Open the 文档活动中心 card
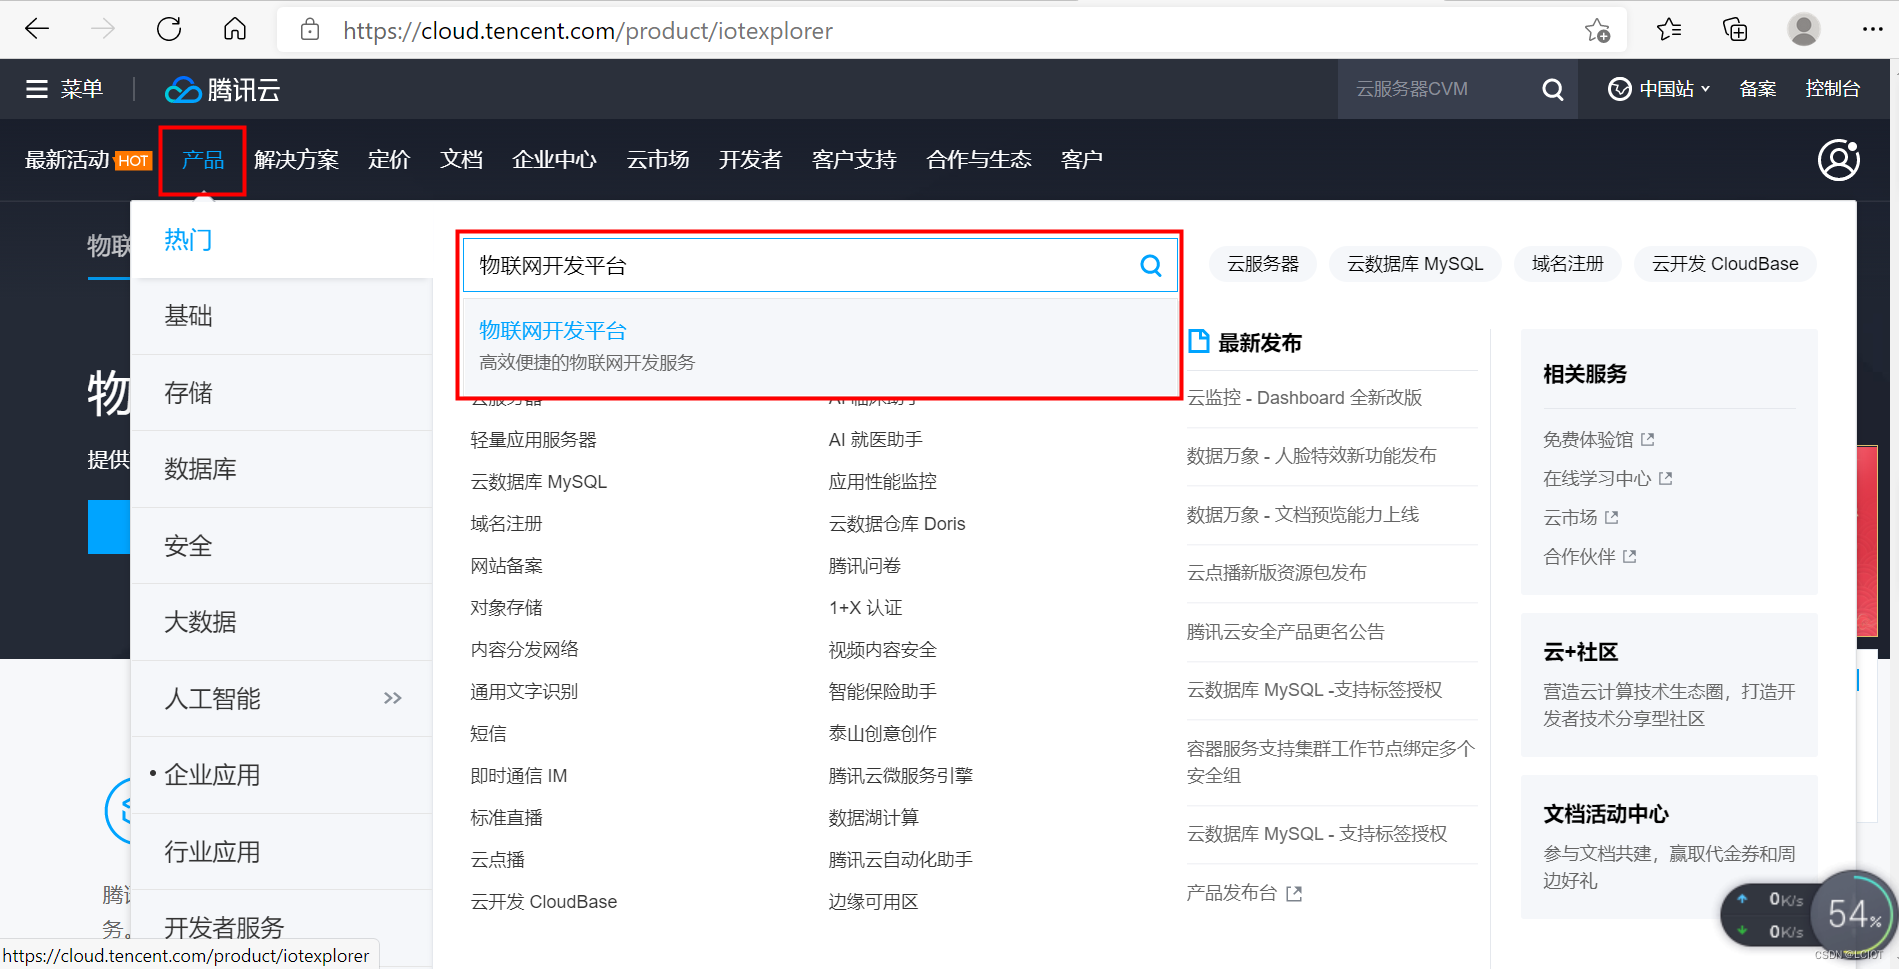This screenshot has width=1899, height=969. [1669, 847]
